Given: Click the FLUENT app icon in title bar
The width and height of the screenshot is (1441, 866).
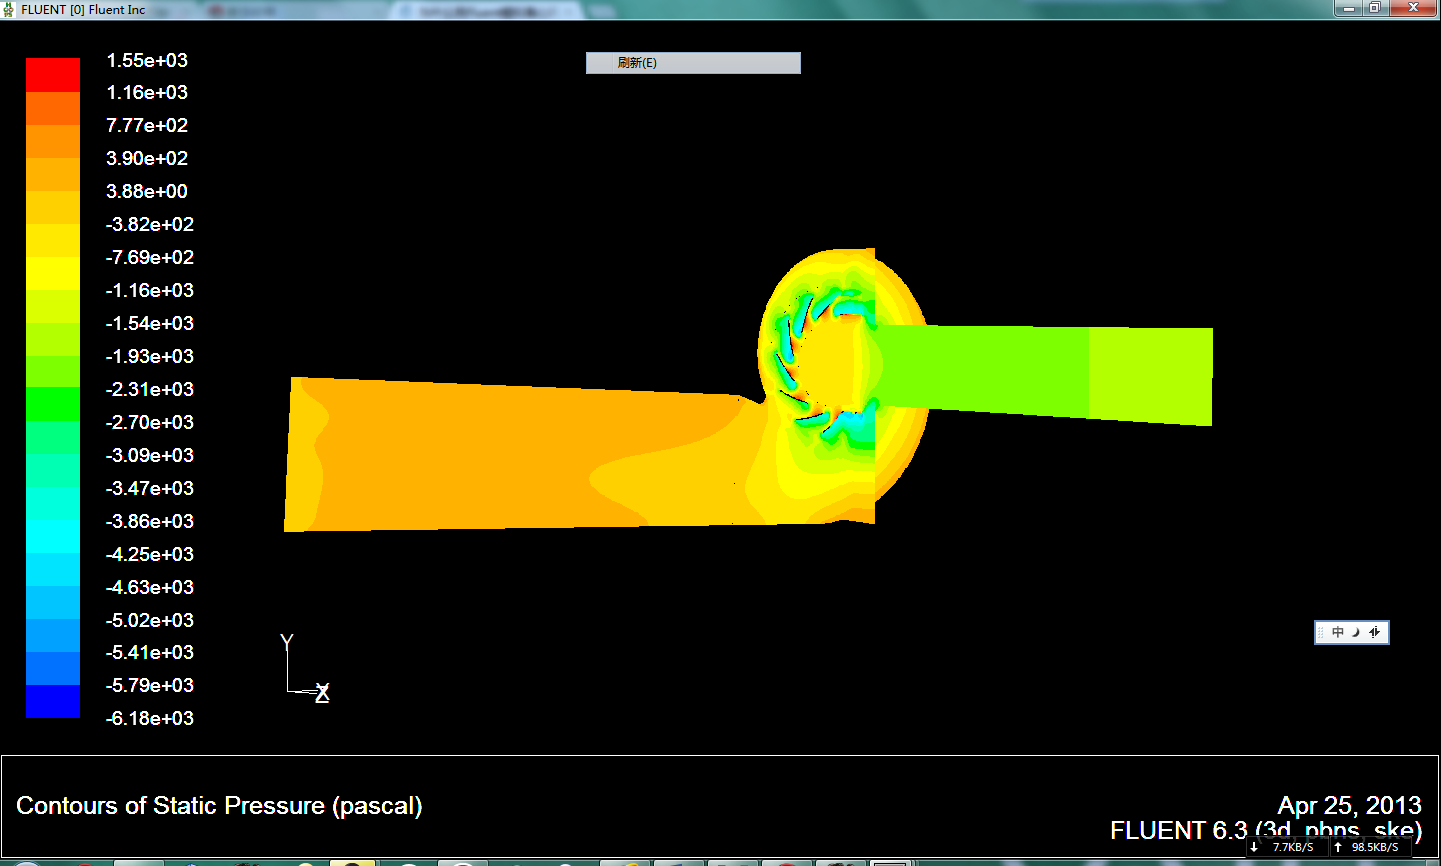Looking at the screenshot, I should (x=9, y=9).
